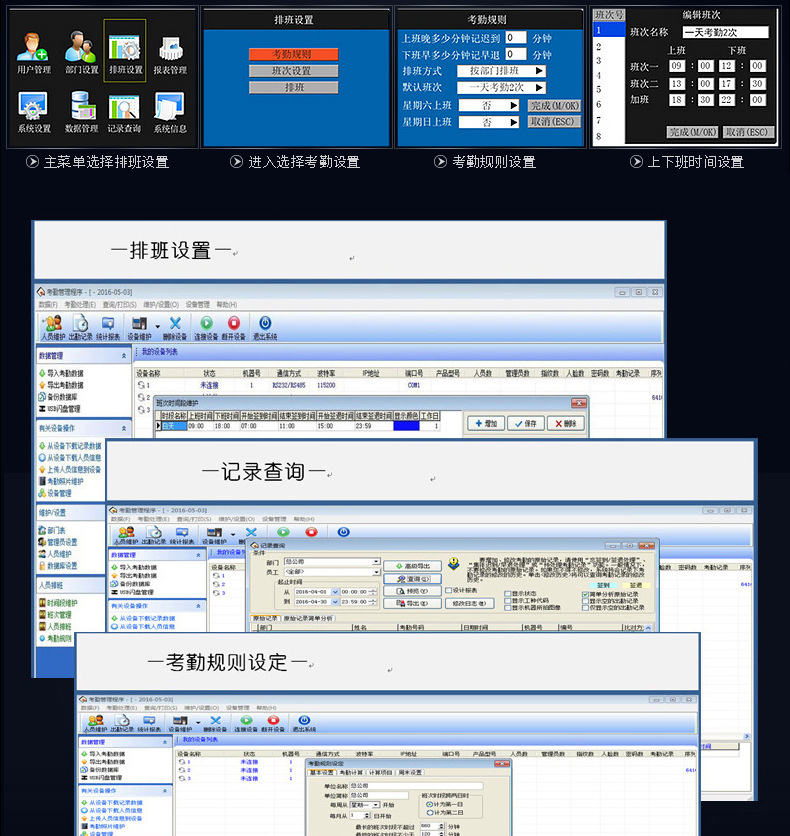790x836 pixels.
Task: Collapse the 数据管理 panel in 排班设置 window
Action: coord(124,356)
